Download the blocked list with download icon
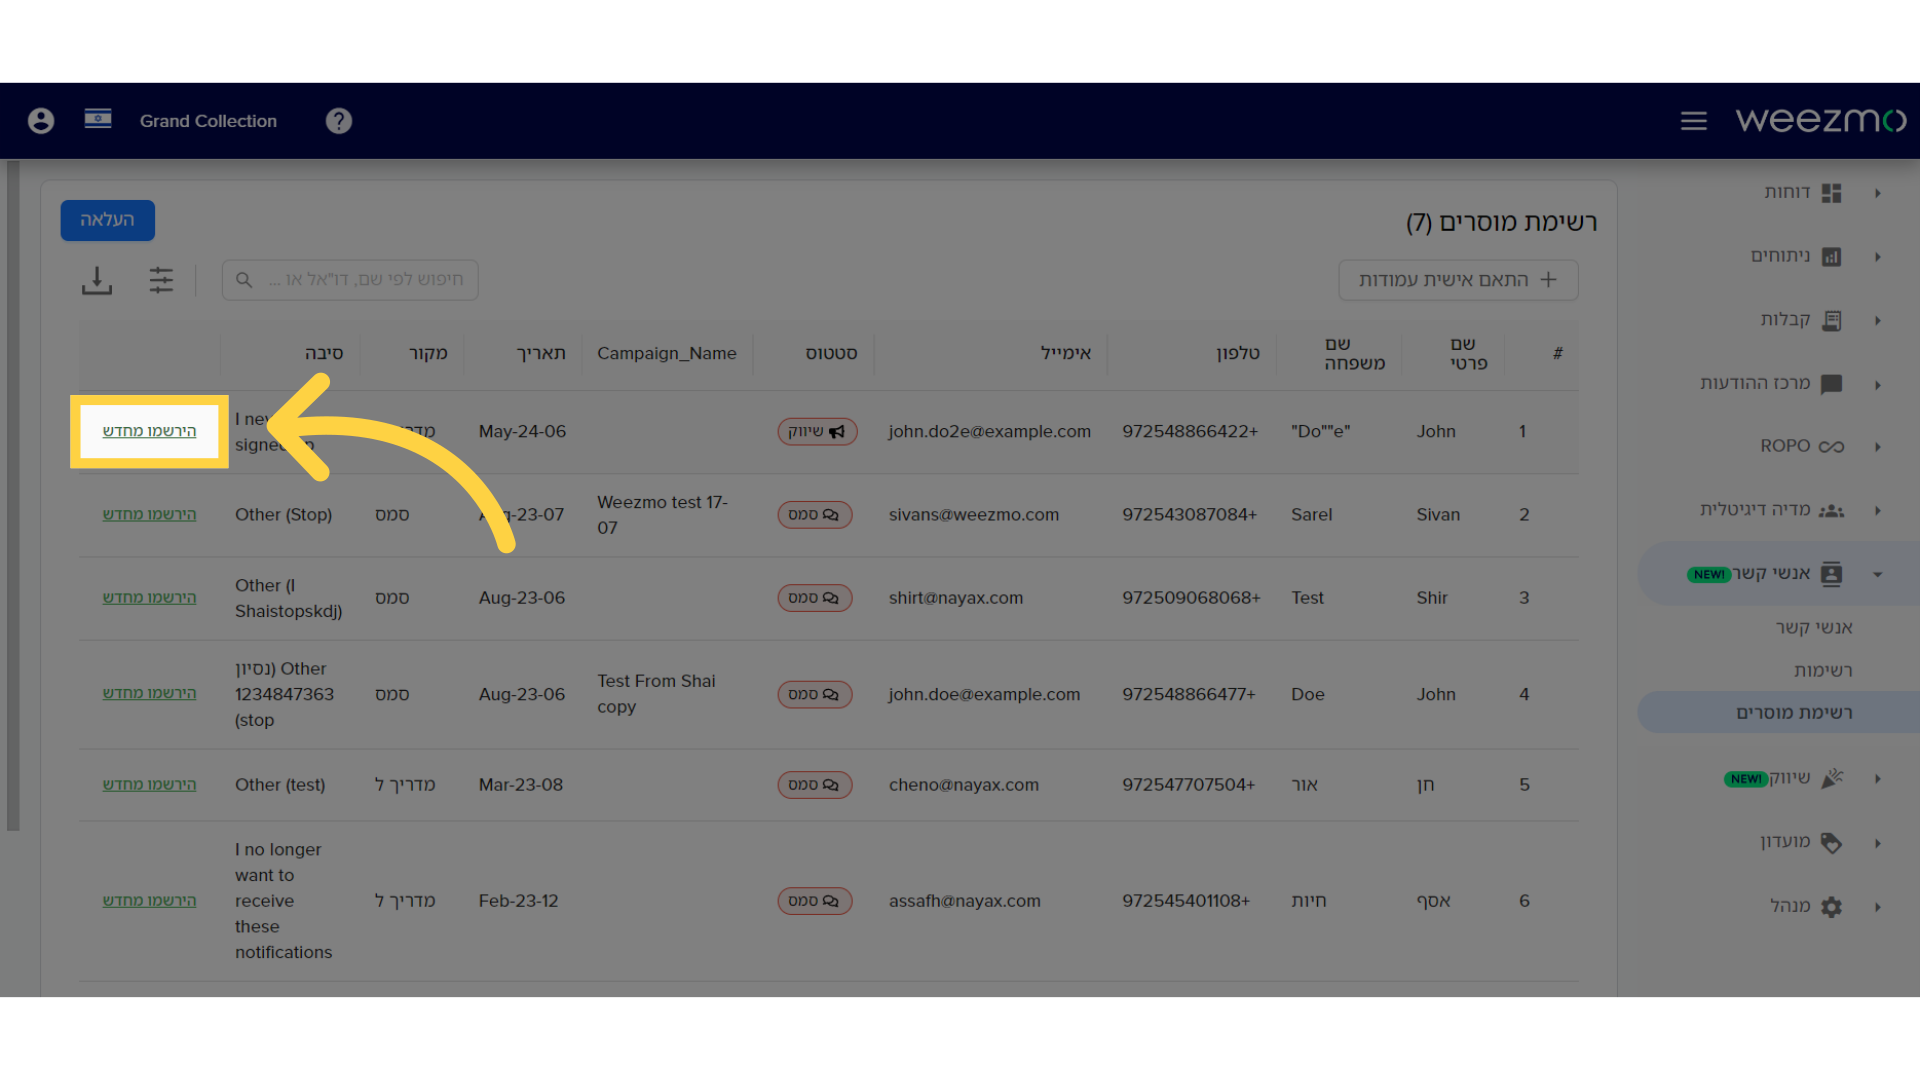The height and width of the screenshot is (1080, 1920). click(97, 280)
